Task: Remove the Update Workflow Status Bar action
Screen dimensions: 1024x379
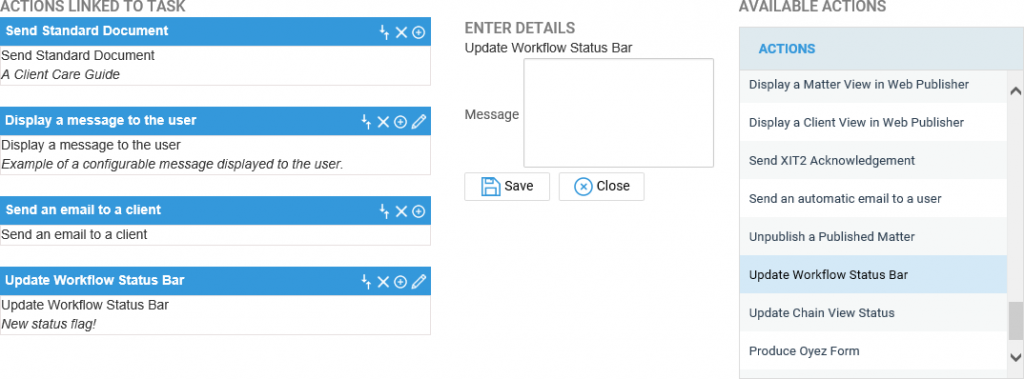Action: point(383,282)
